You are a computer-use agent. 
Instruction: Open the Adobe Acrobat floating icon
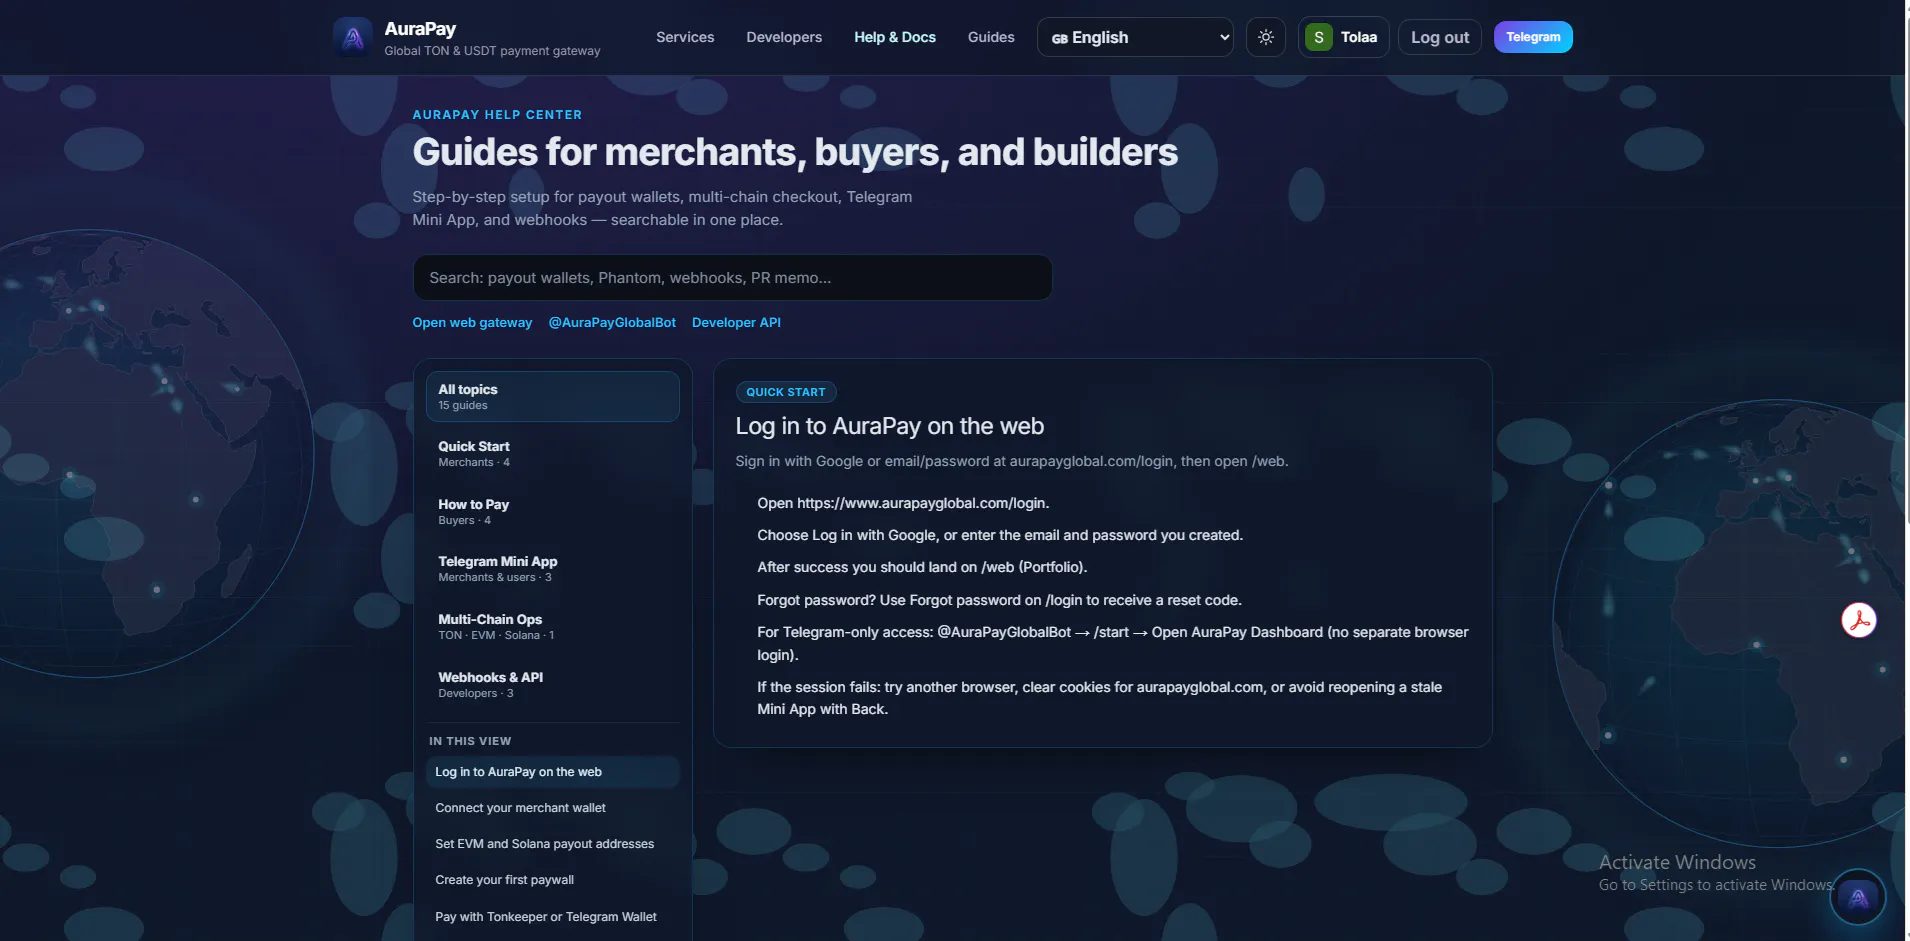pyautogui.click(x=1859, y=620)
